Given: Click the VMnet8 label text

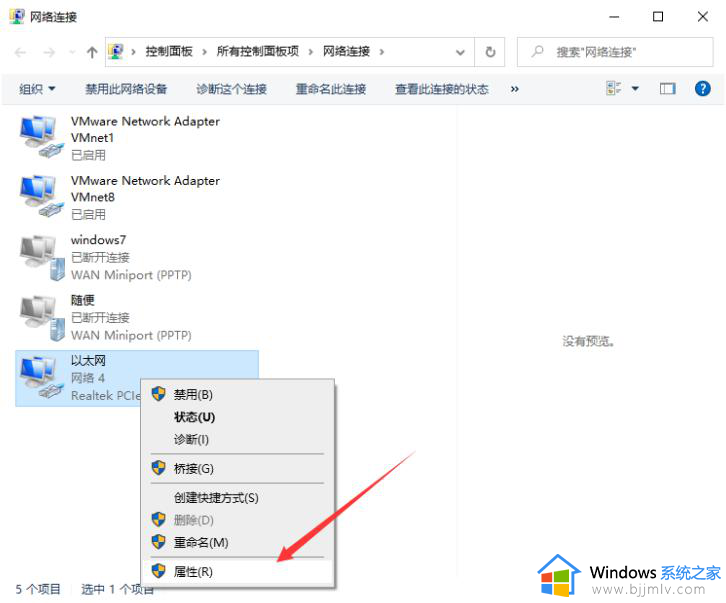Looking at the screenshot, I should click(93, 197).
